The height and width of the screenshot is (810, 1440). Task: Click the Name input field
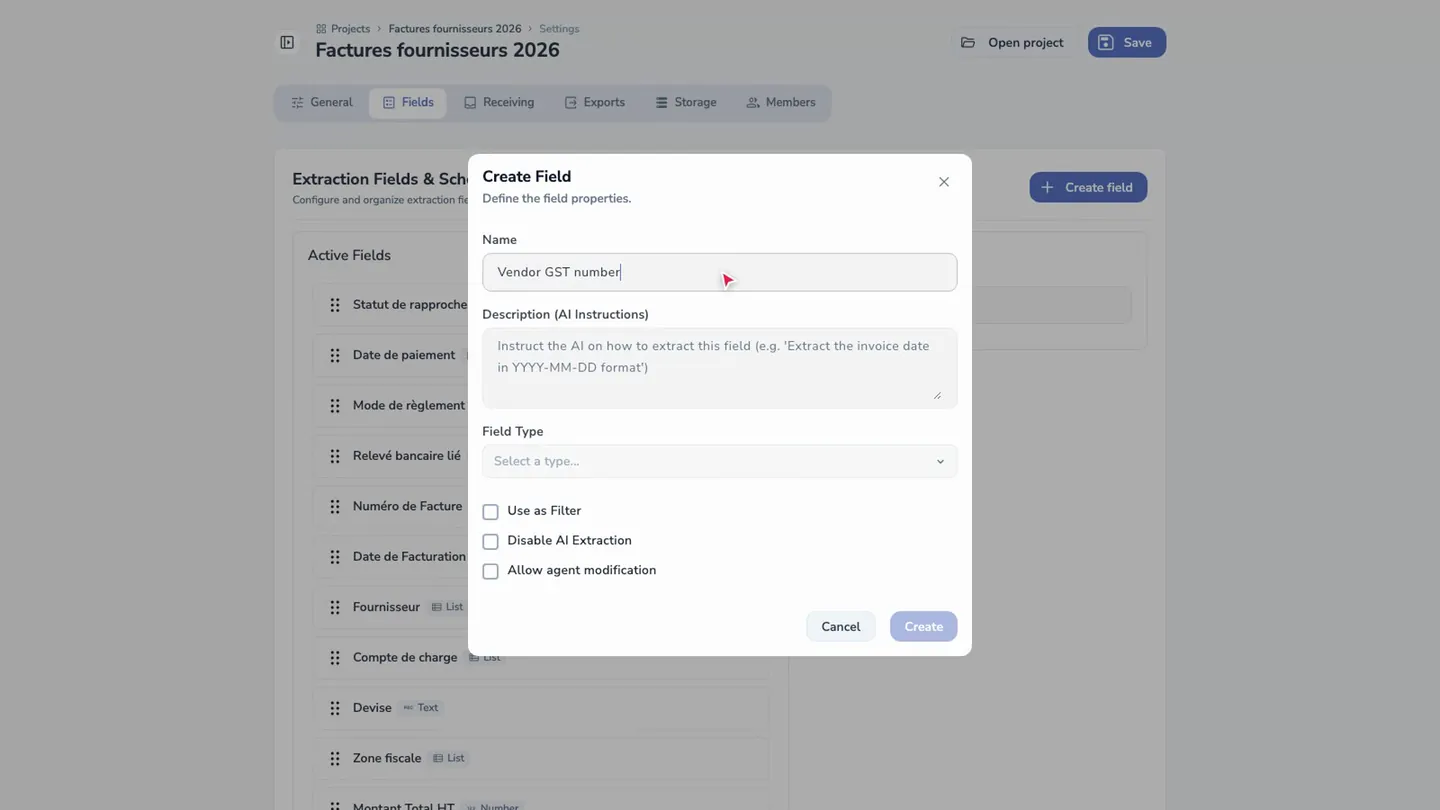[x=720, y=272]
